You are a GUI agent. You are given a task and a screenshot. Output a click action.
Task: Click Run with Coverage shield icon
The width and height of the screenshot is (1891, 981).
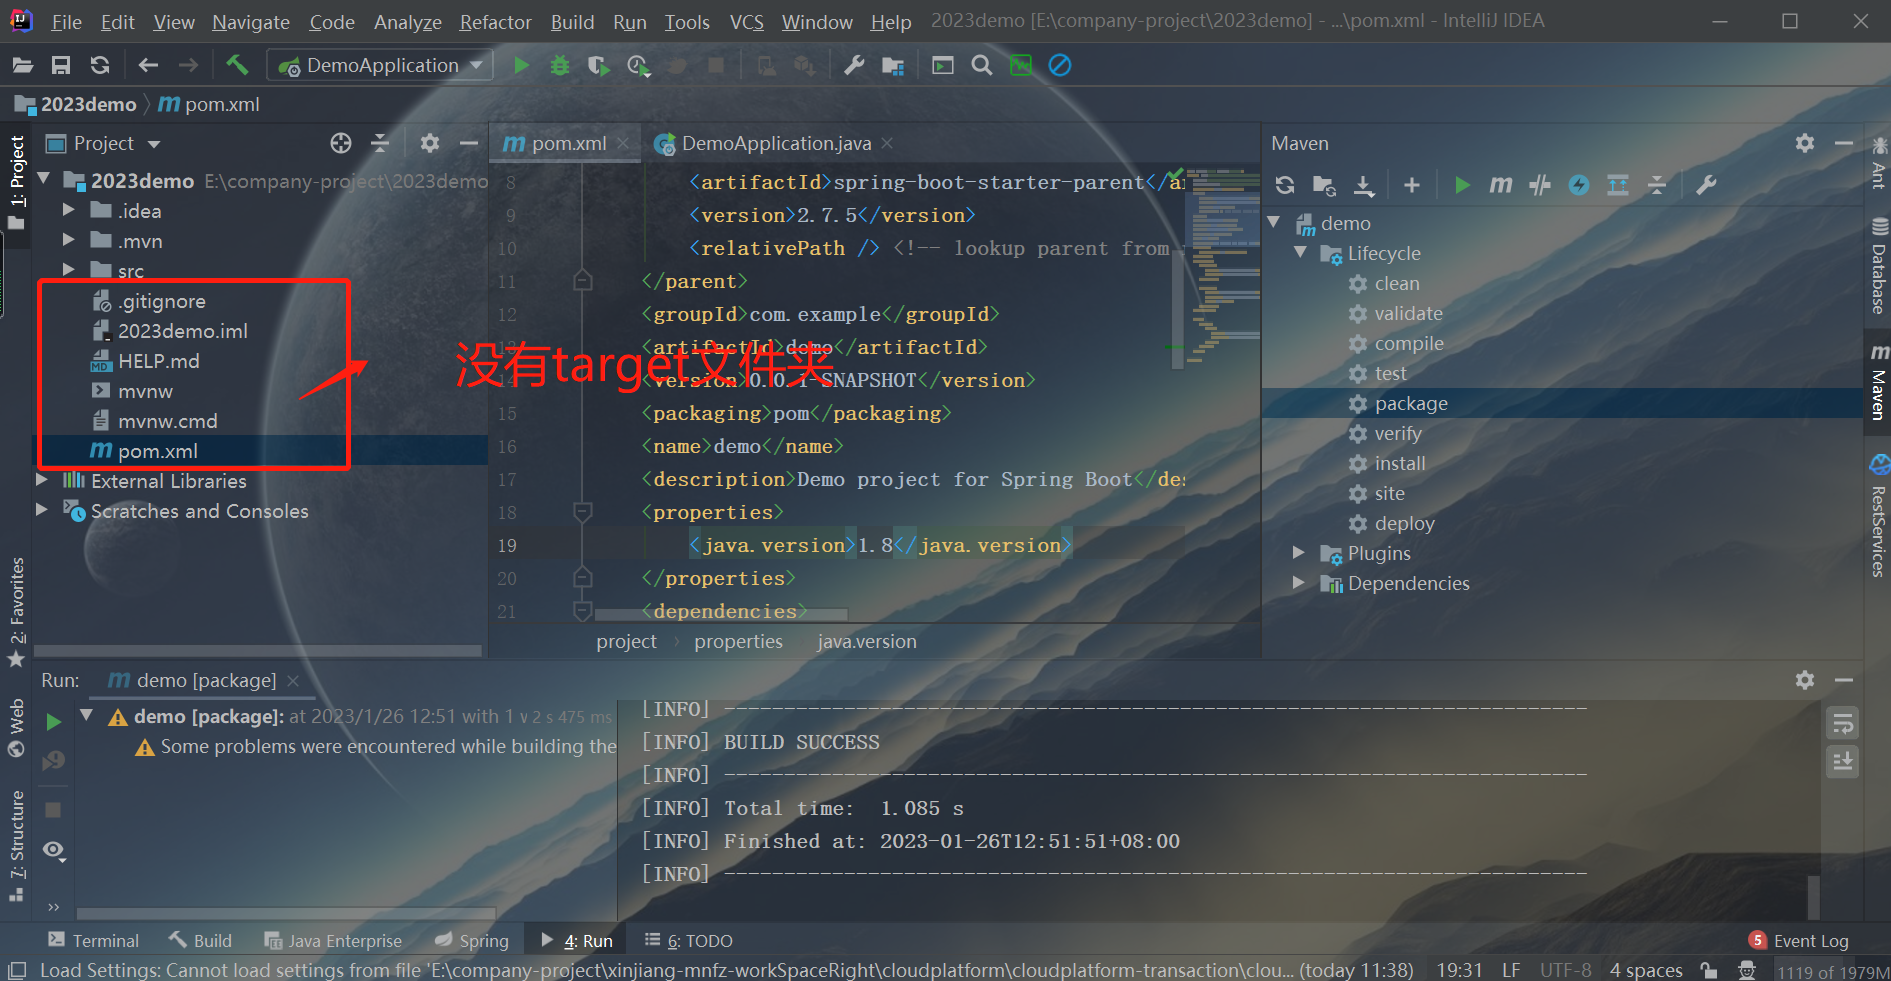click(x=598, y=66)
